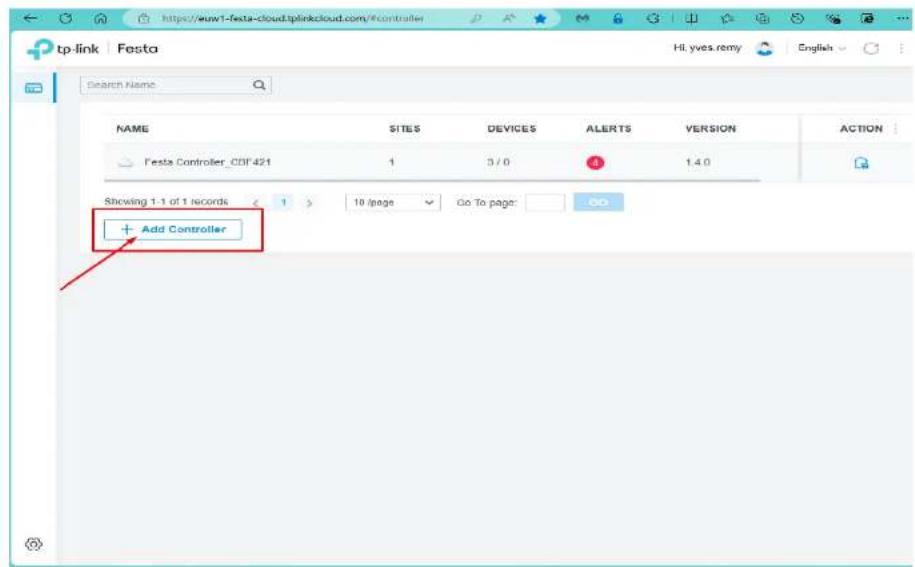915x567 pixels.
Task: Open the browser three-dots settings menu
Action: point(902,19)
